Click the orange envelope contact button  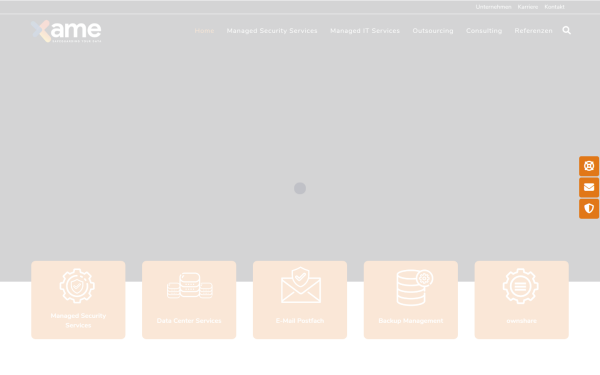[589, 188]
